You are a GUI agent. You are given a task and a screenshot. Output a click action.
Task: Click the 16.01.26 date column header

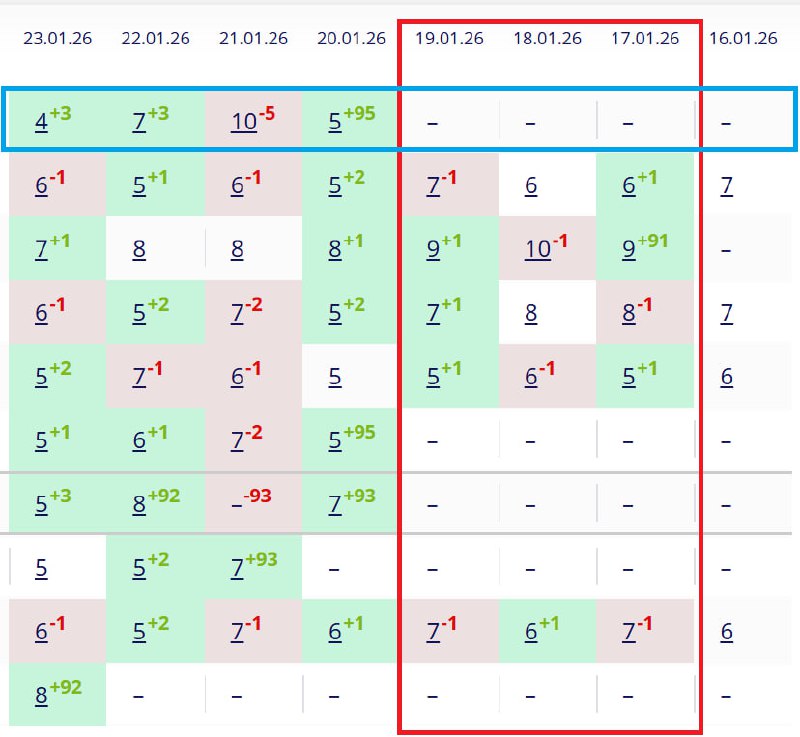point(743,39)
